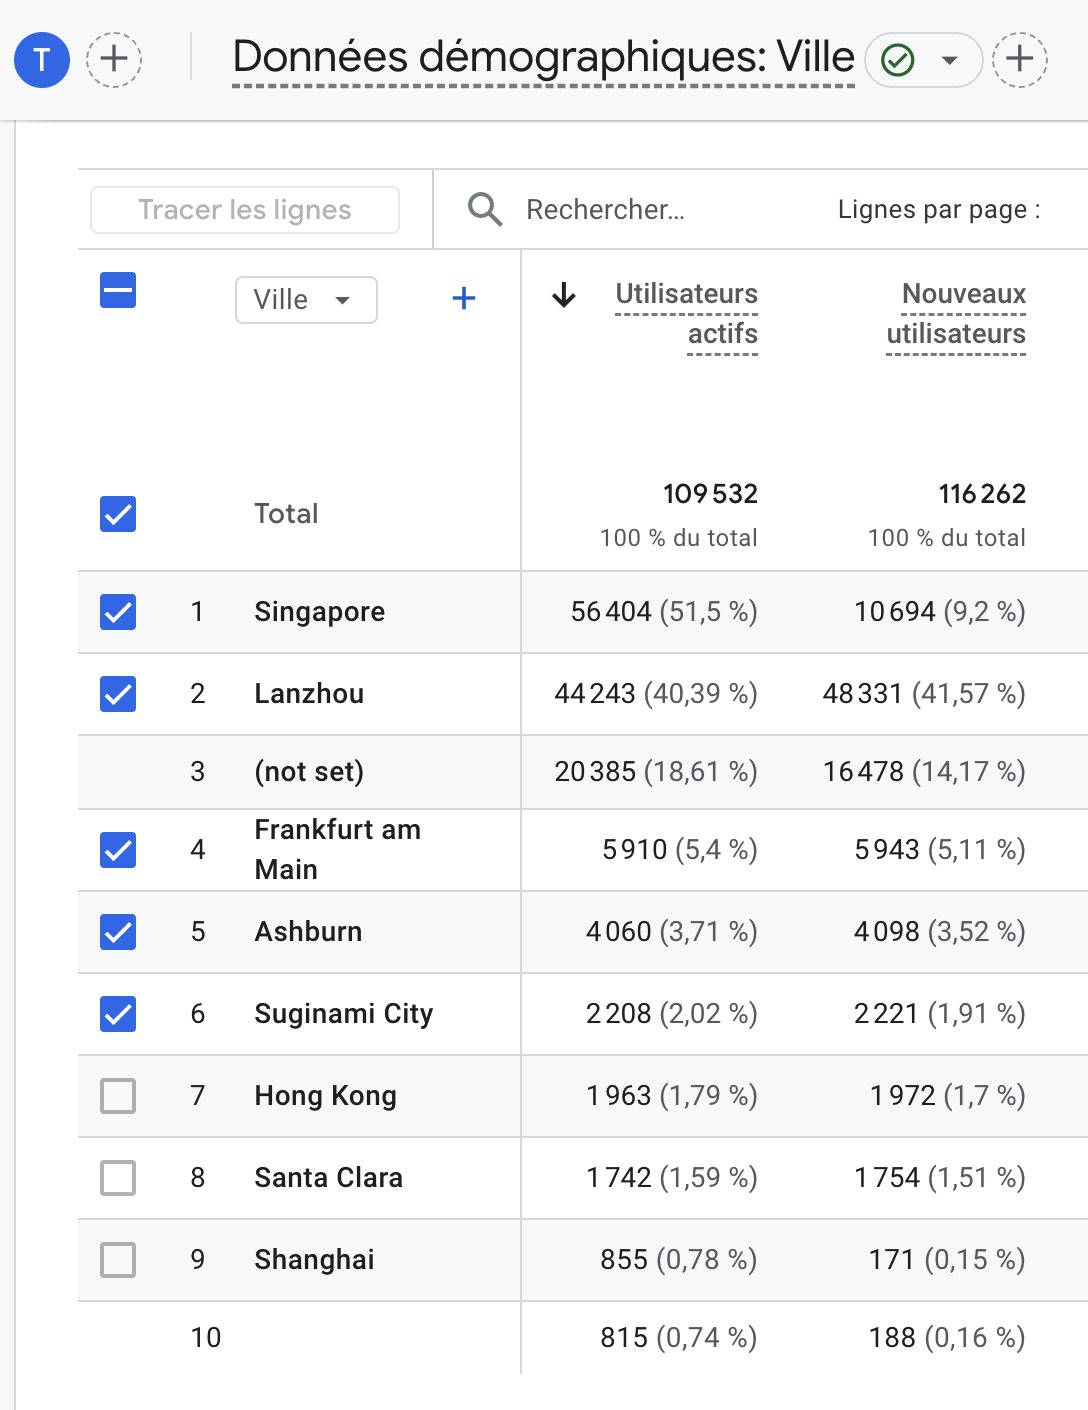The width and height of the screenshot is (1088, 1410).
Task: Sort by Nouveaux utilisateurs column header
Action: coord(956,314)
